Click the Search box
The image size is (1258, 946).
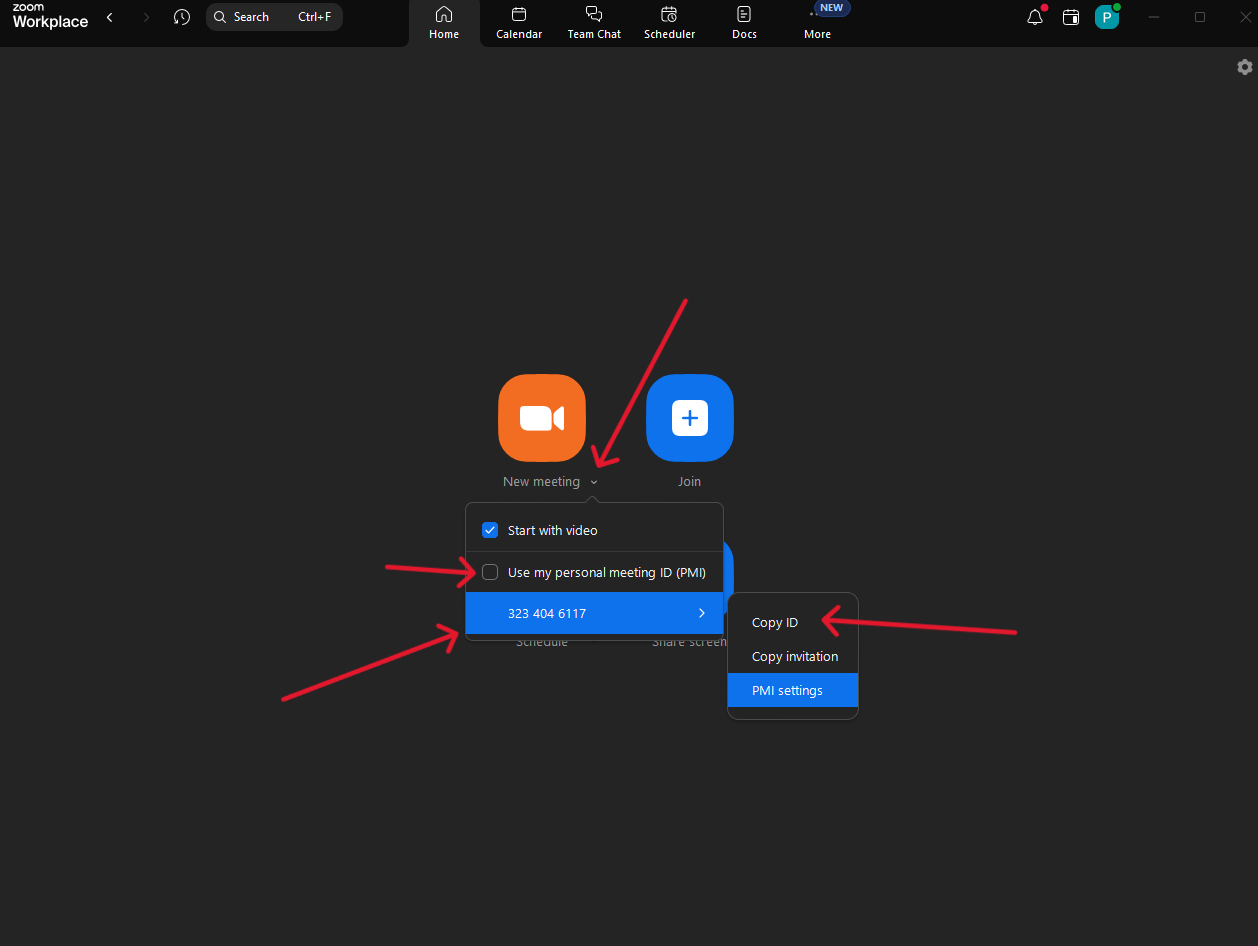tap(274, 17)
